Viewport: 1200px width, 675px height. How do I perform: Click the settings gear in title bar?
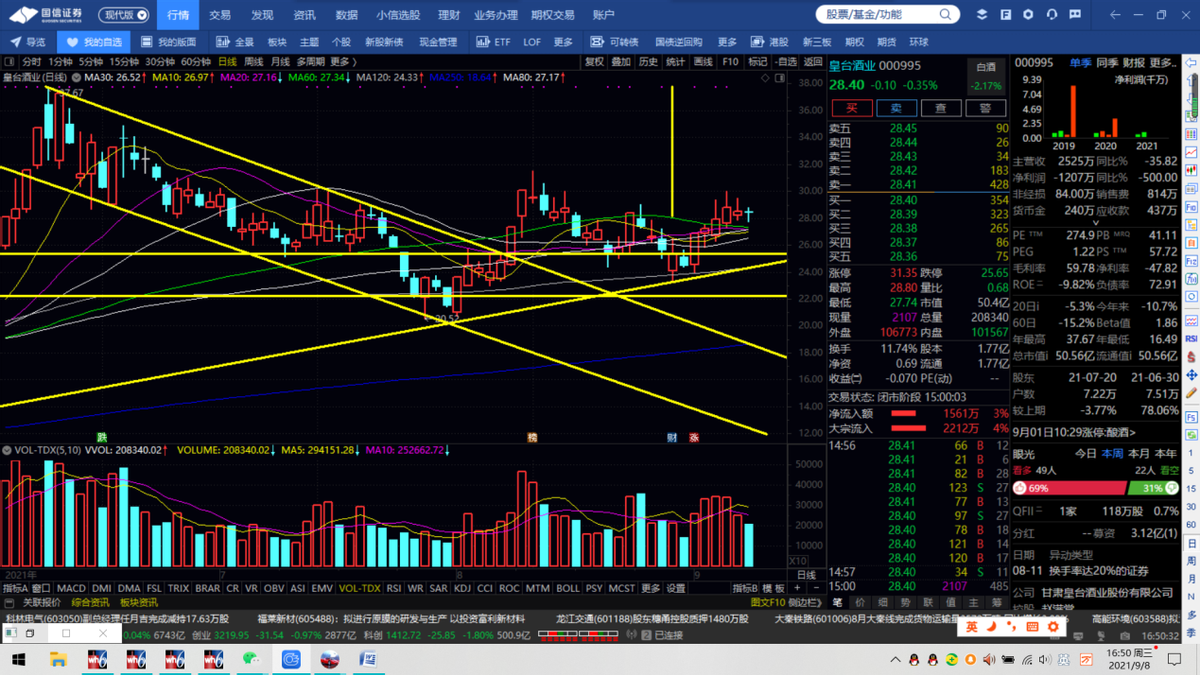1029,15
